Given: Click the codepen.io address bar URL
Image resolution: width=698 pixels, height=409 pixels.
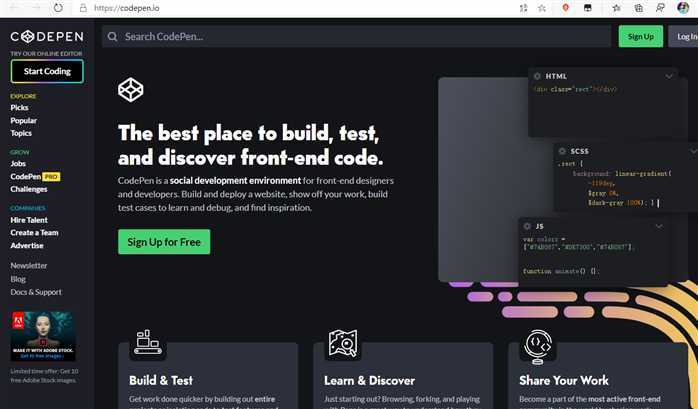Looking at the screenshot, I should click(126, 8).
